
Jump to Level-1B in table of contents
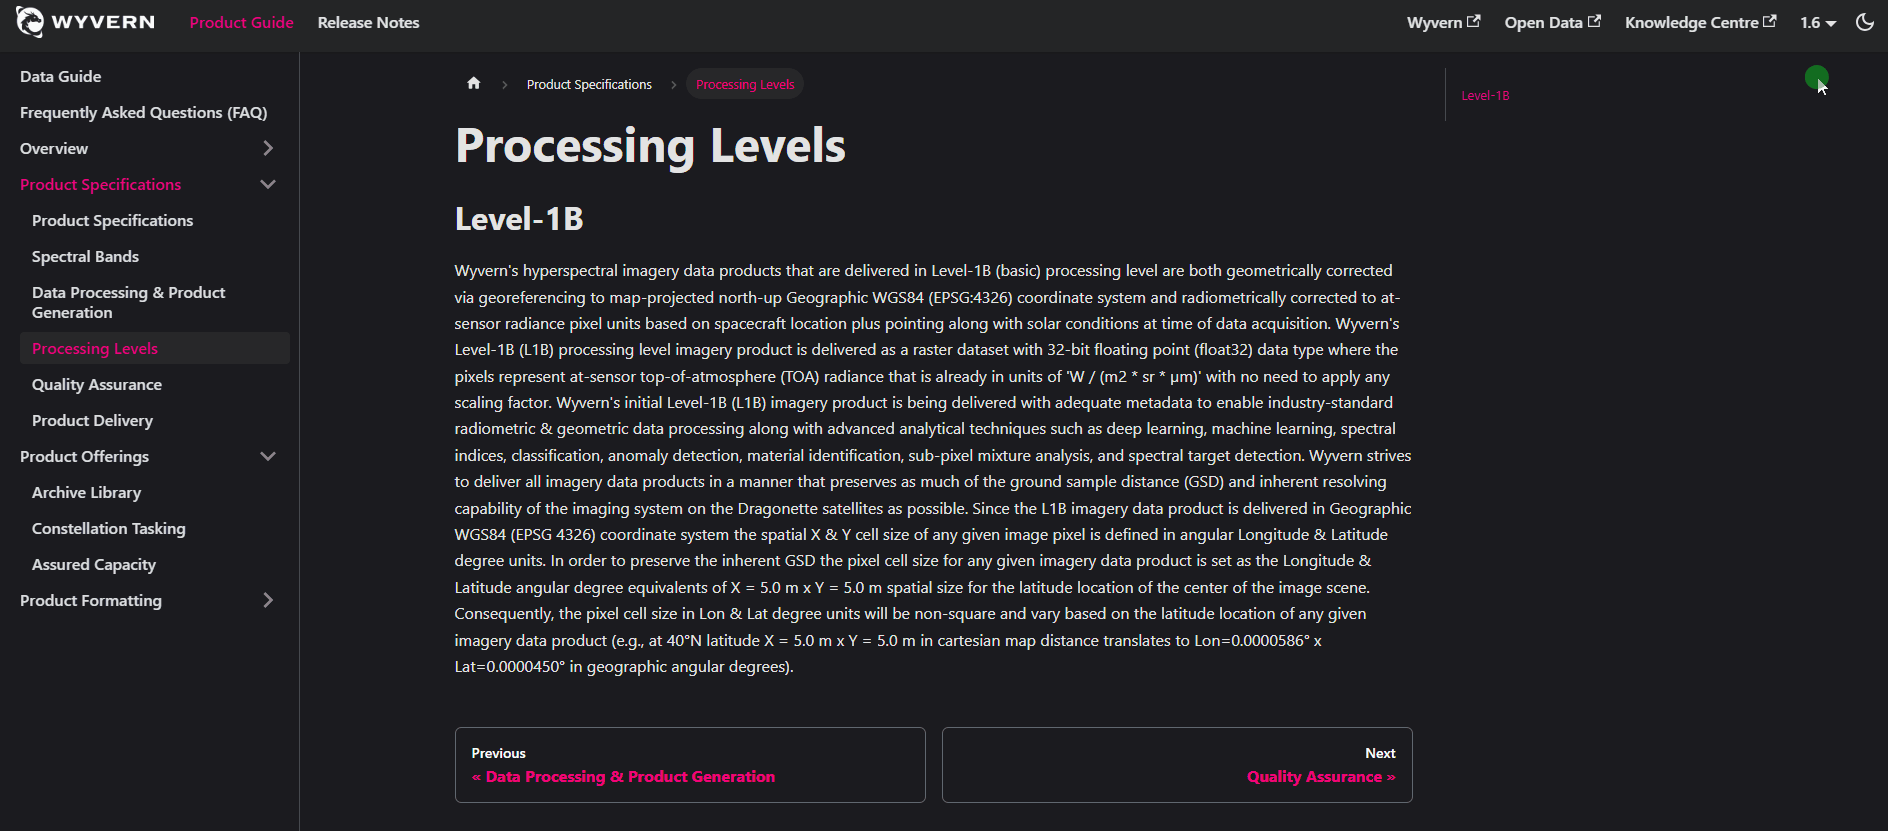tap(1485, 96)
